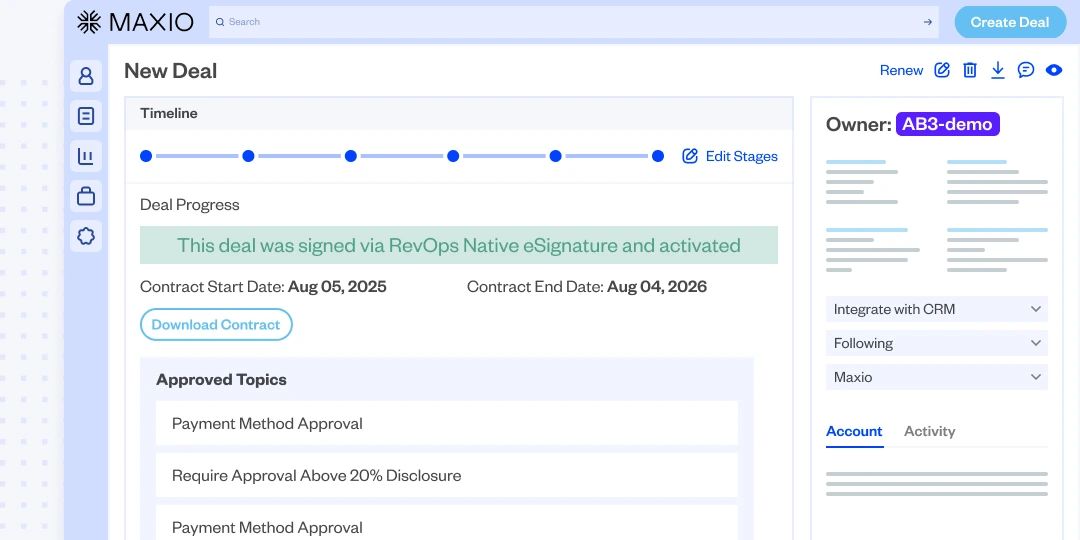Open the settings badge sidebar icon

click(85, 236)
